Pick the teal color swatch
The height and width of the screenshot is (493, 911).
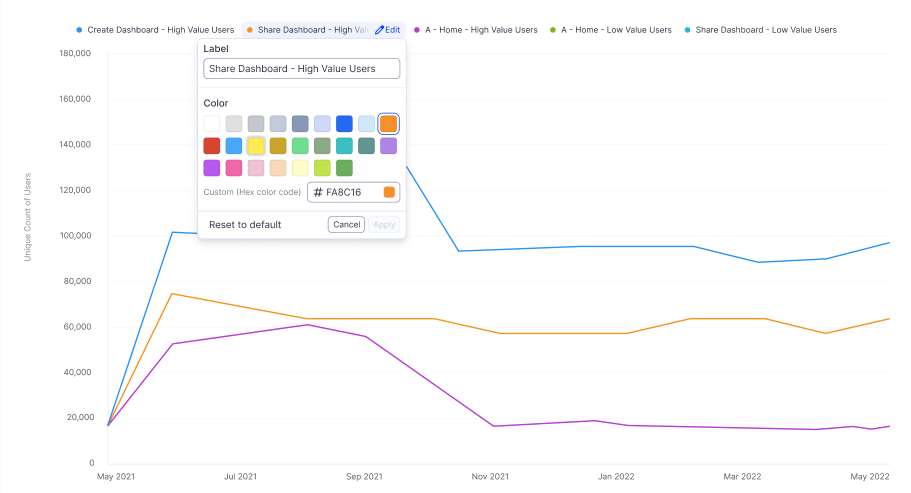click(344, 146)
